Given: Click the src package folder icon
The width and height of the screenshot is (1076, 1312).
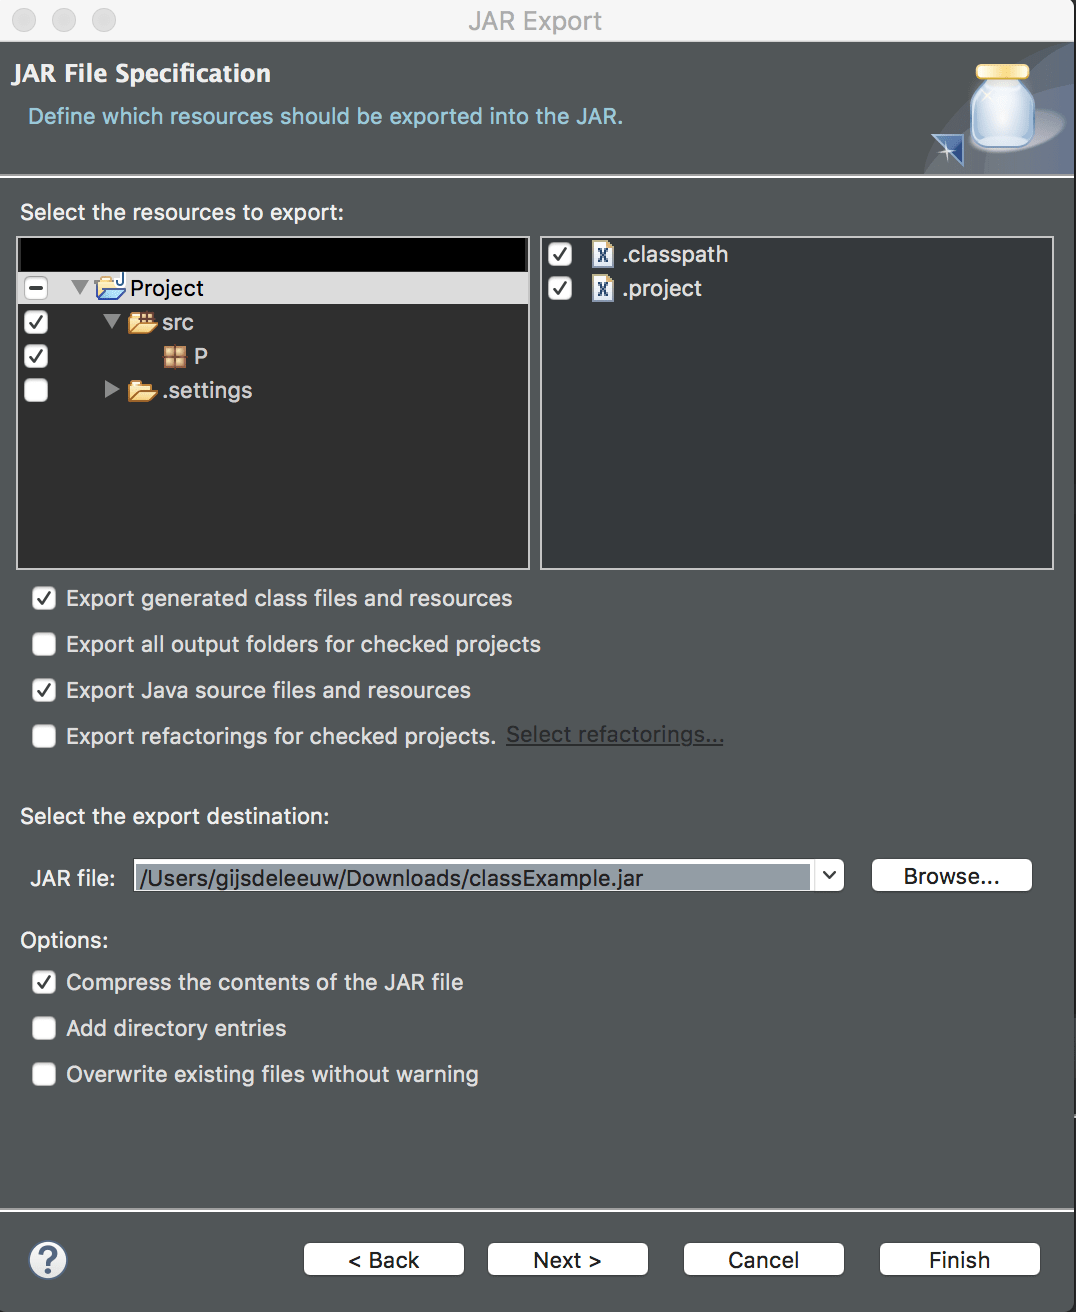Looking at the screenshot, I should click(142, 322).
